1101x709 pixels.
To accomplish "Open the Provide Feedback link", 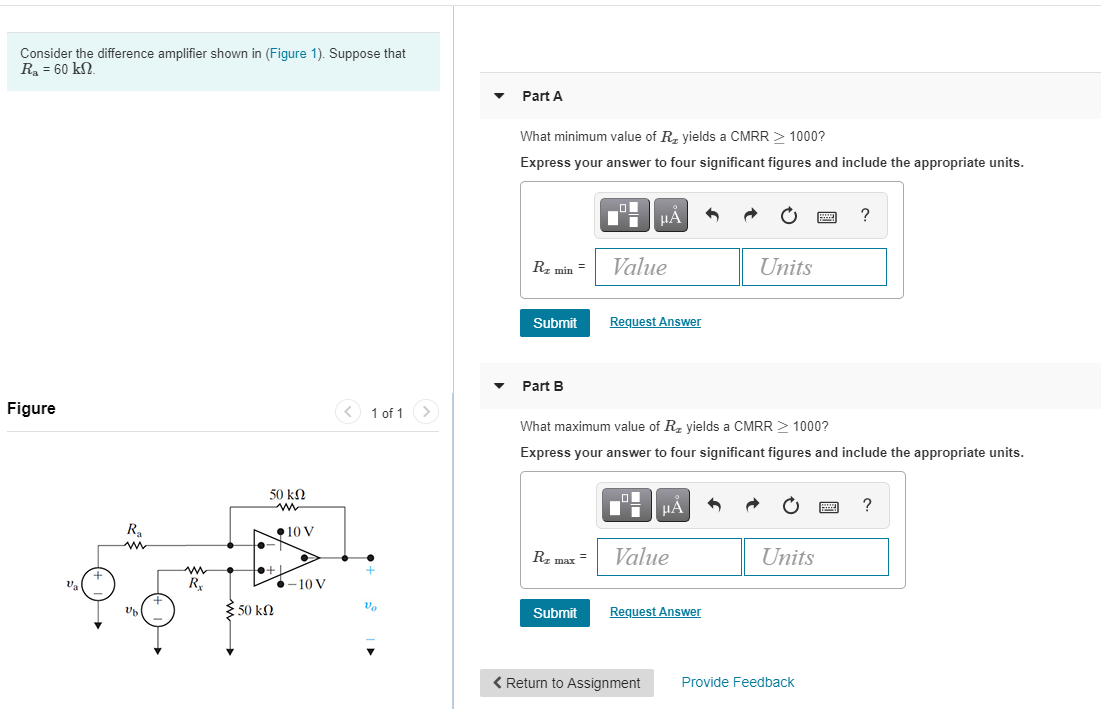I will [x=737, y=681].
